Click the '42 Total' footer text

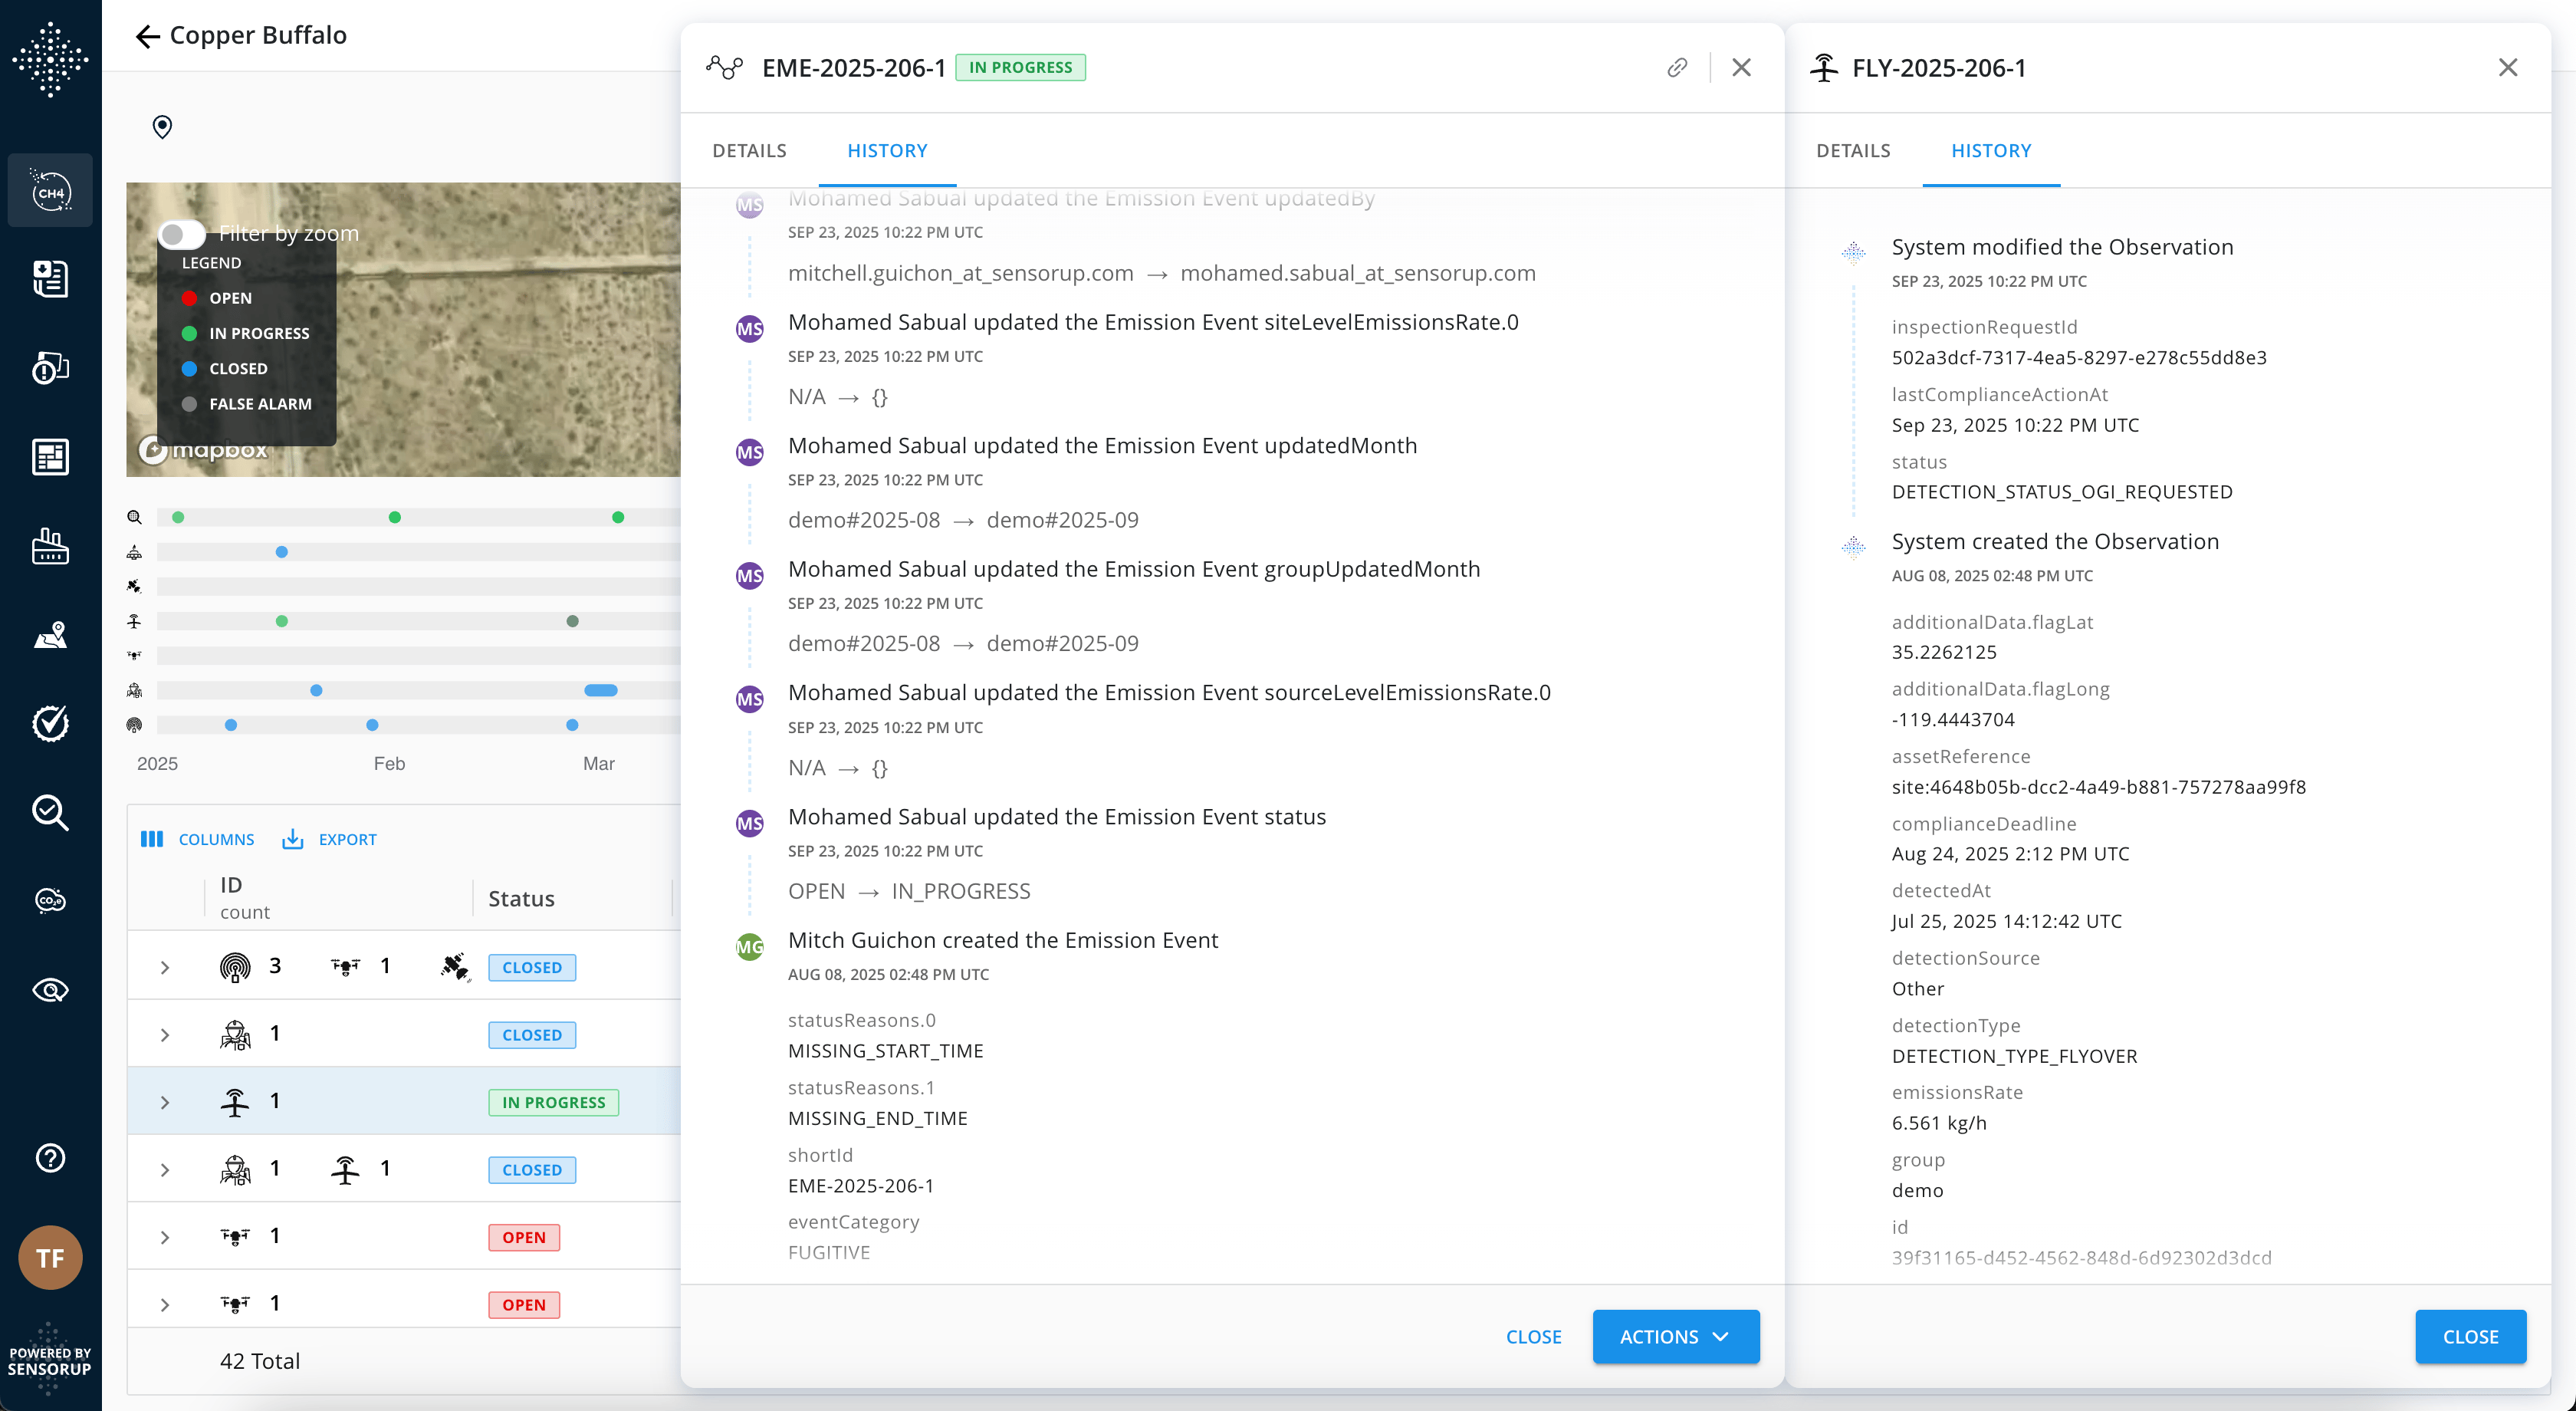260,1360
